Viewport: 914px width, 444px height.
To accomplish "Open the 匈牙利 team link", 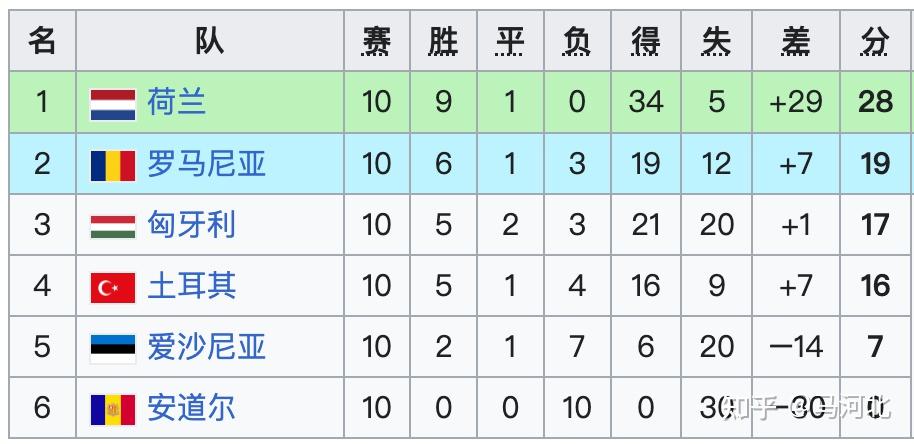I will coord(191,225).
